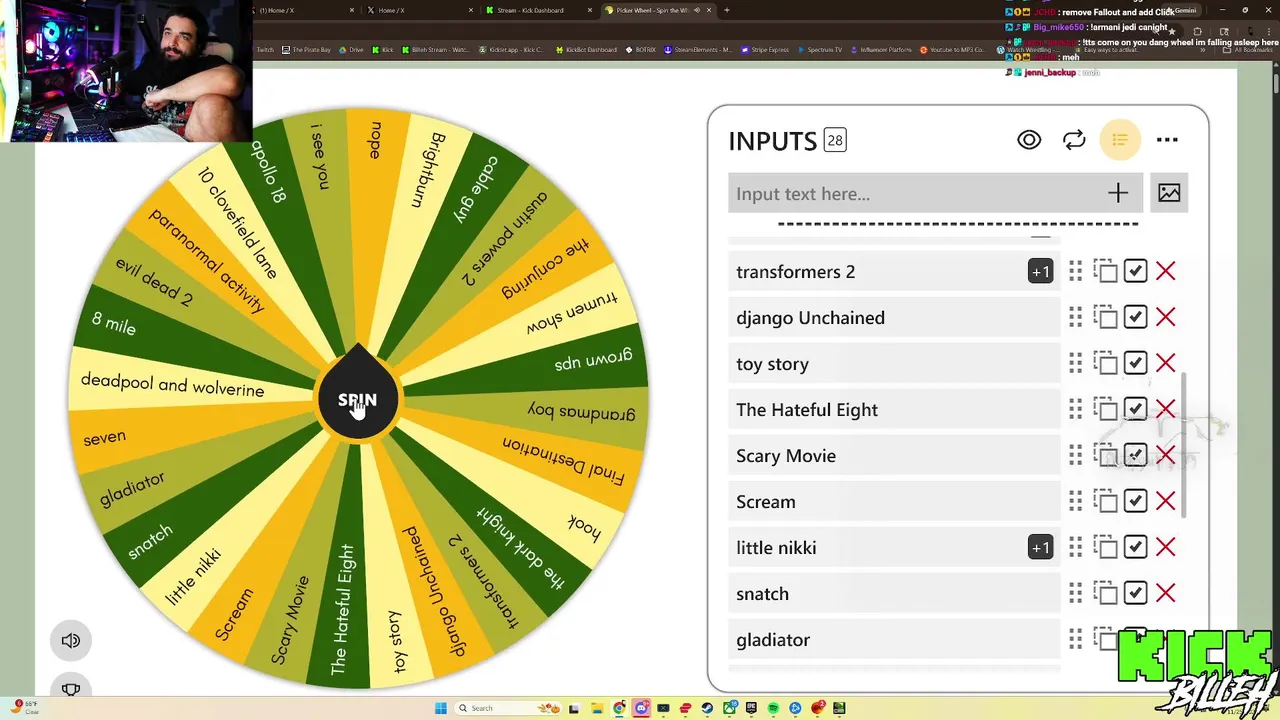Click the SPIN button on the wheel

coord(357,400)
